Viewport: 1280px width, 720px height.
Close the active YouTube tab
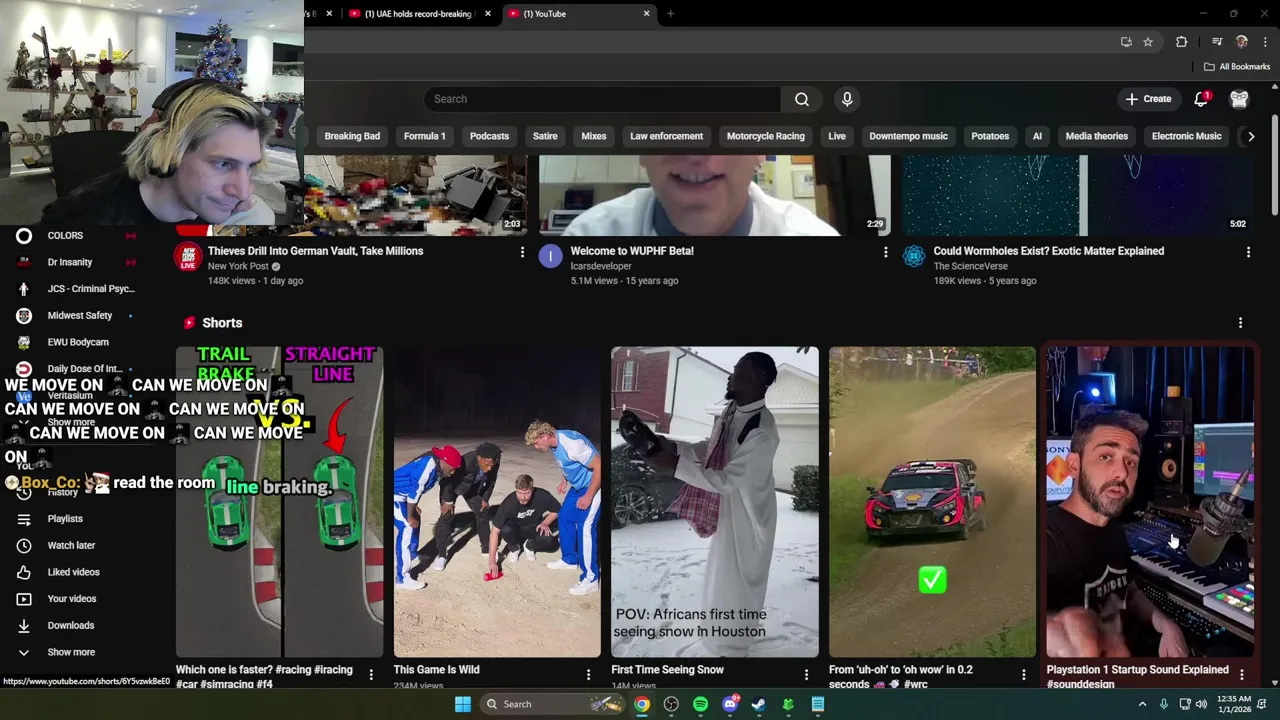coord(646,14)
